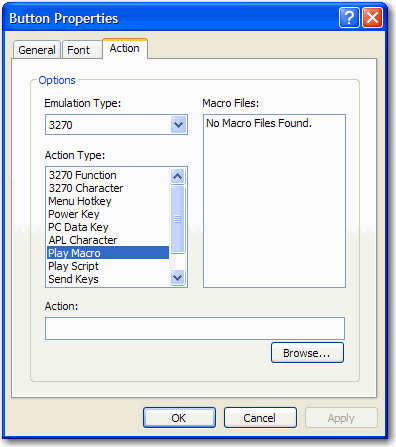Switch to the Font tab

coord(79,50)
